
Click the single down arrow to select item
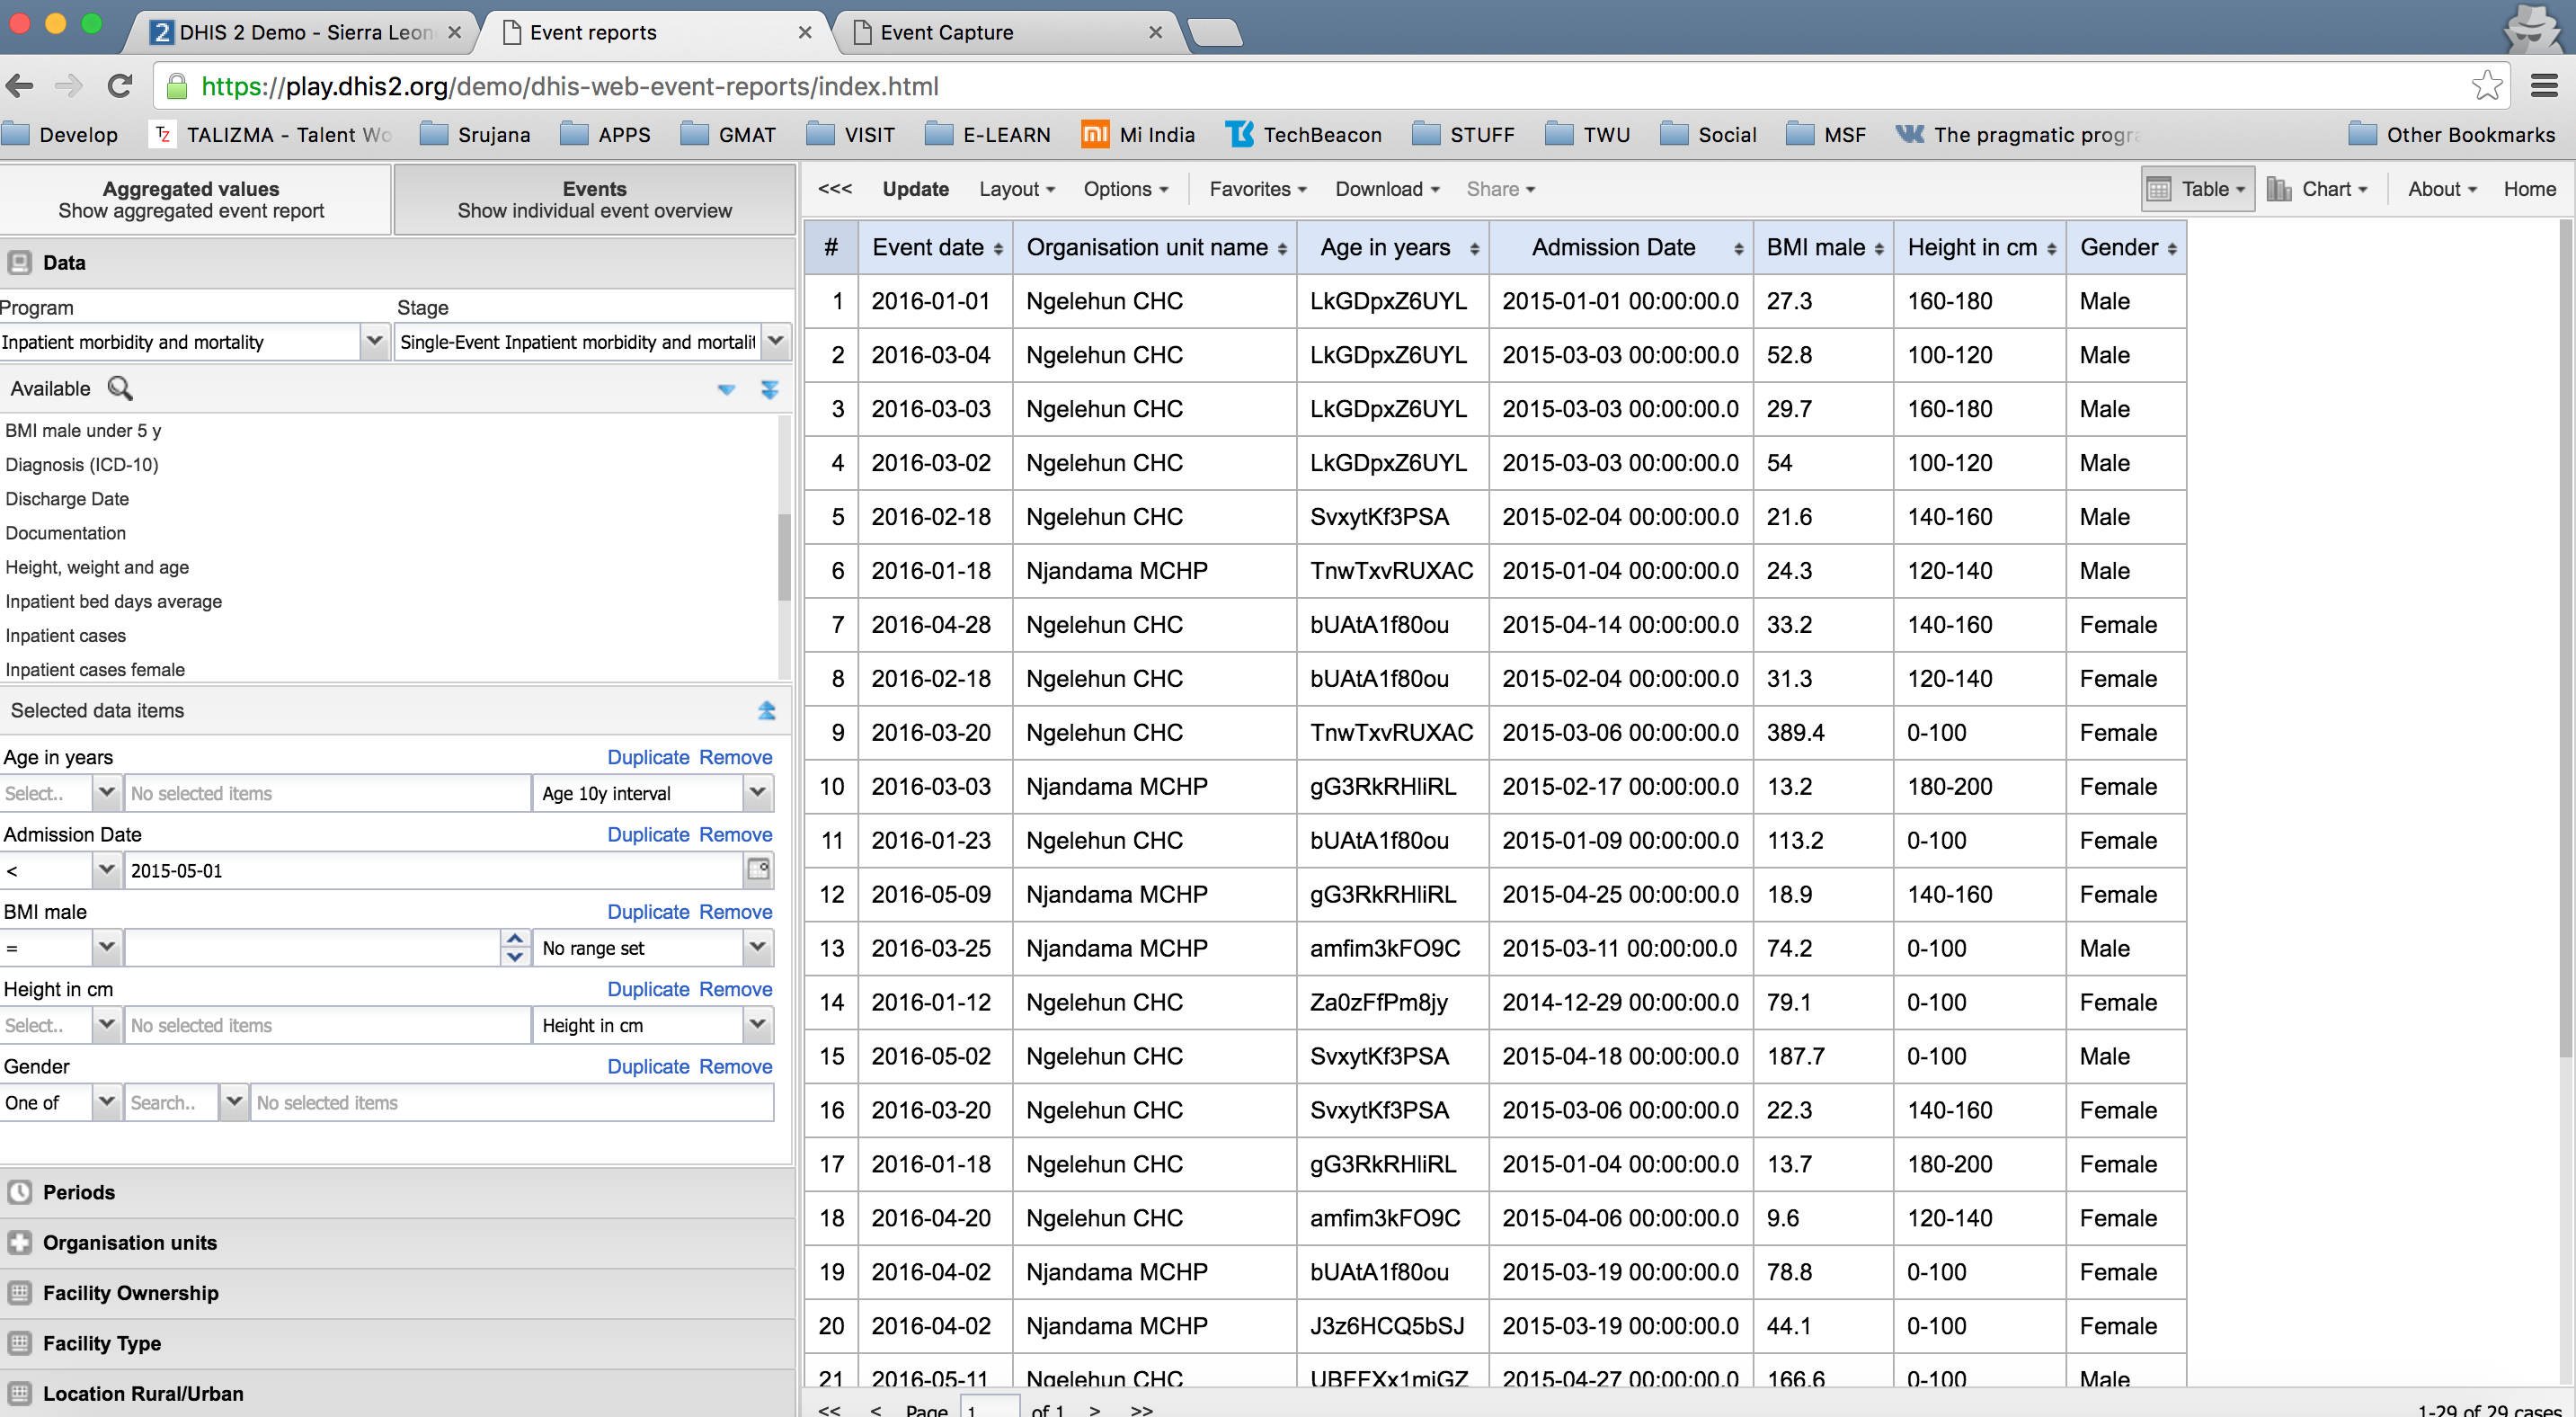tap(726, 389)
